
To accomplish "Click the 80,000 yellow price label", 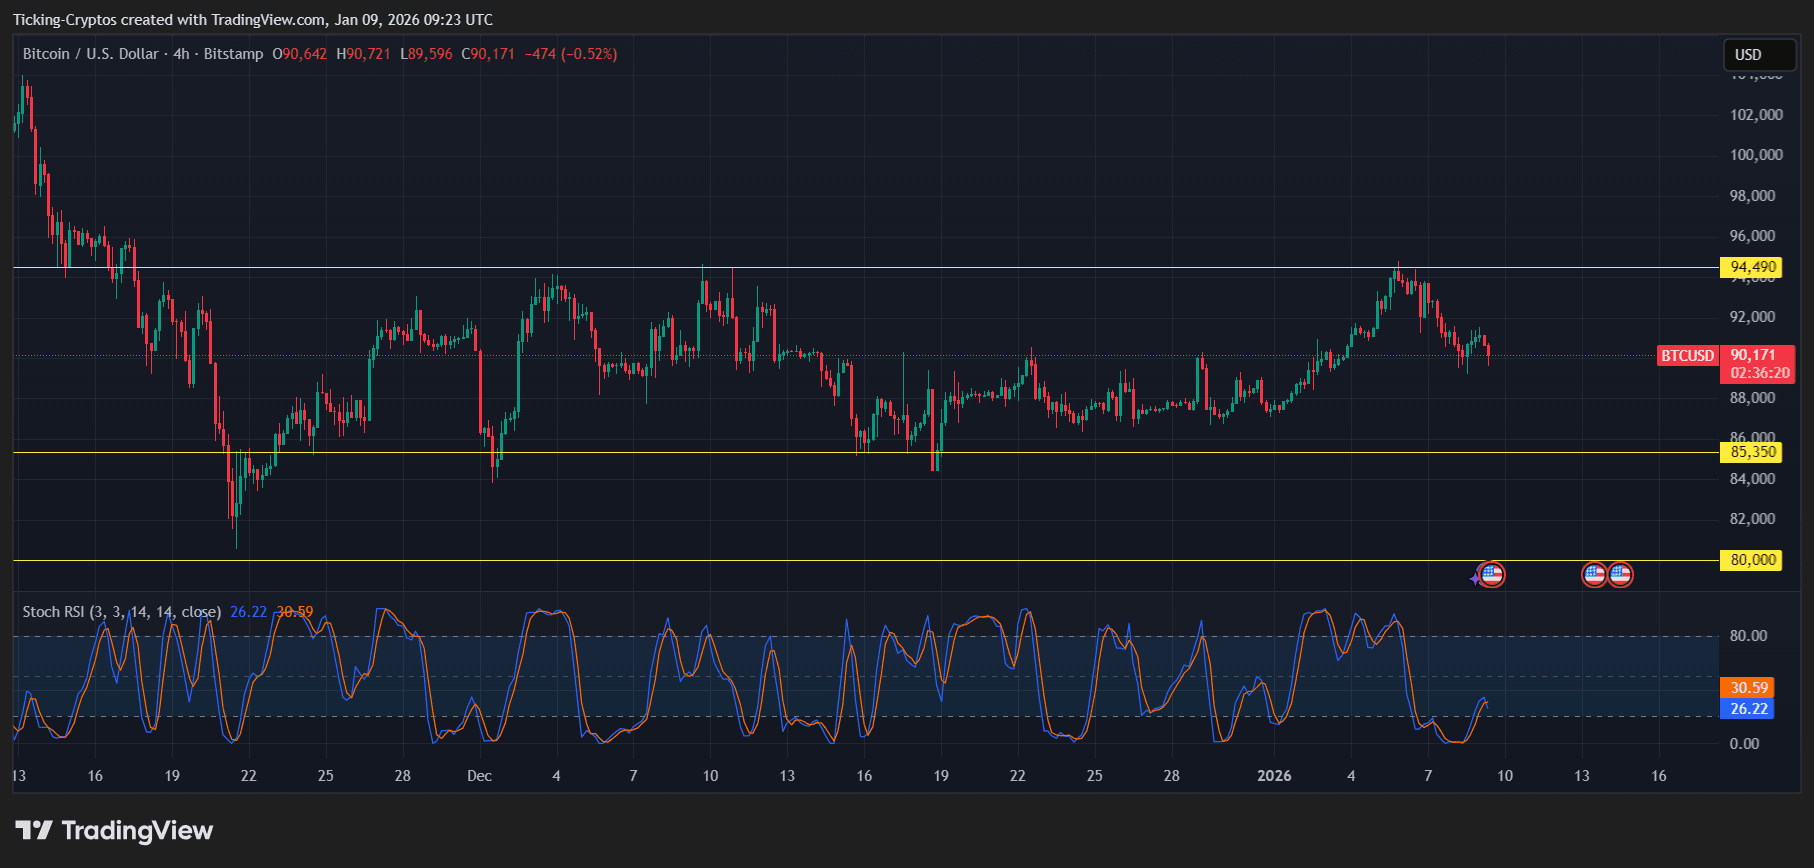I will click(x=1753, y=560).
